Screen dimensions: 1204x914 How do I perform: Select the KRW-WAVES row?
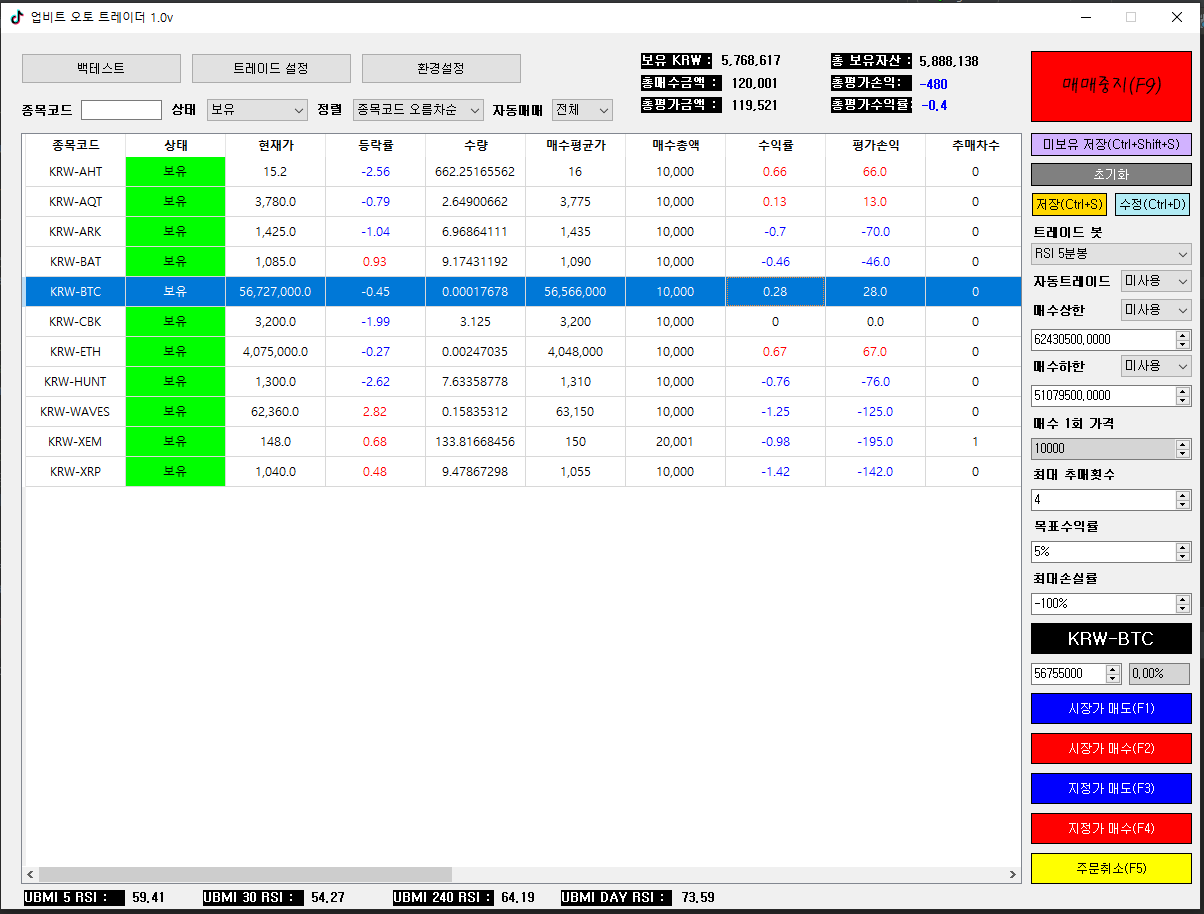tap(523, 412)
